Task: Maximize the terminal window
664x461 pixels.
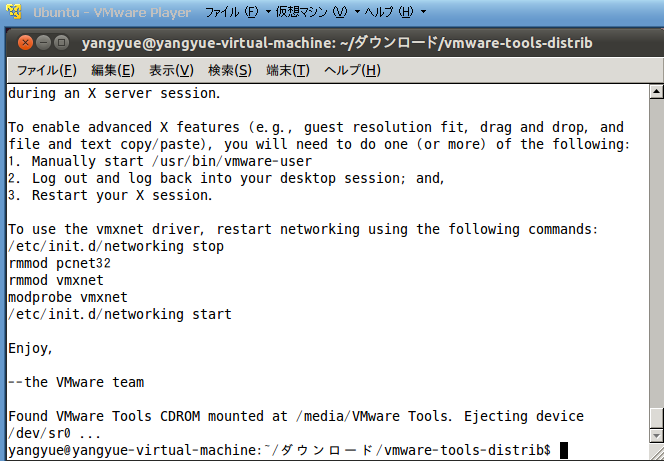Action: coord(62,43)
